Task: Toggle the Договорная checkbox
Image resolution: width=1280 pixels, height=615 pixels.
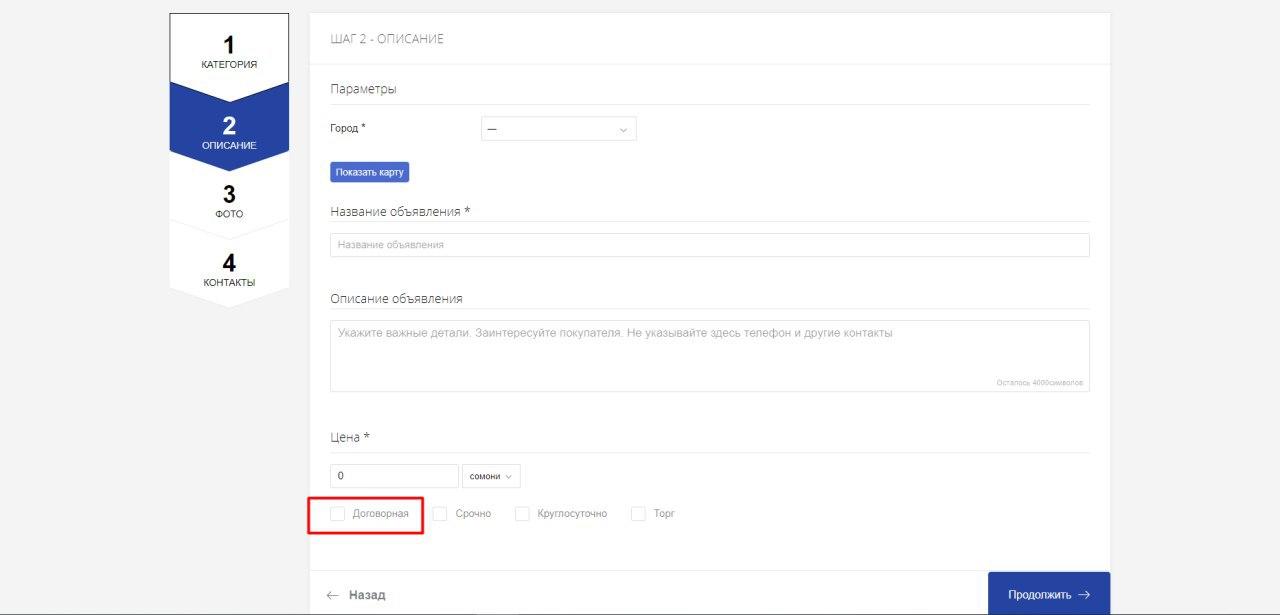Action: click(338, 514)
